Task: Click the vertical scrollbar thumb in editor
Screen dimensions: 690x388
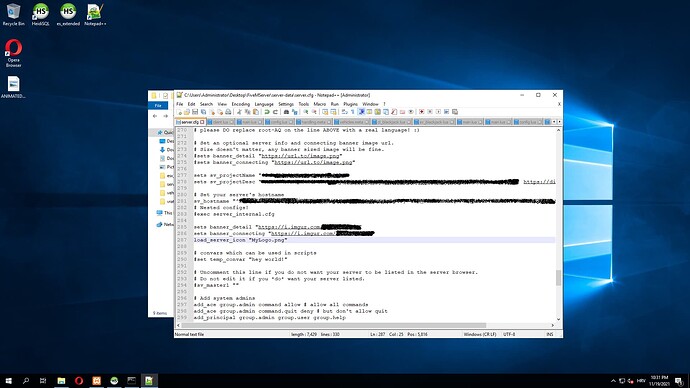Action: pyautogui.click(x=558, y=278)
